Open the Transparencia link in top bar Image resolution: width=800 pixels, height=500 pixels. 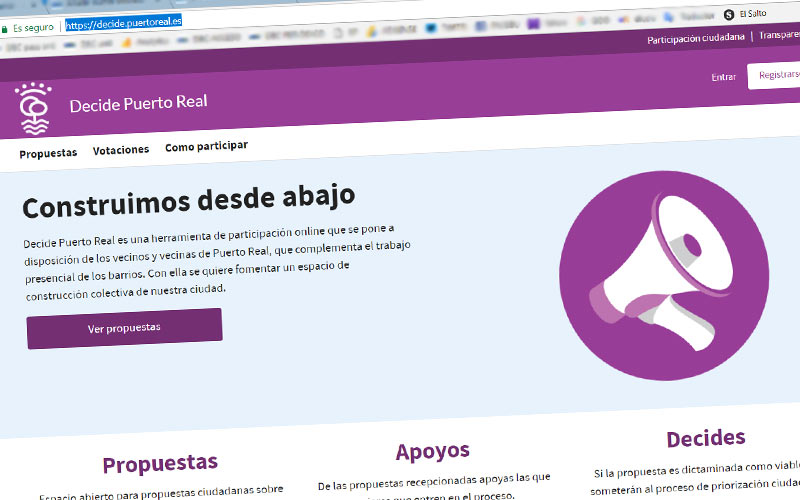click(778, 36)
